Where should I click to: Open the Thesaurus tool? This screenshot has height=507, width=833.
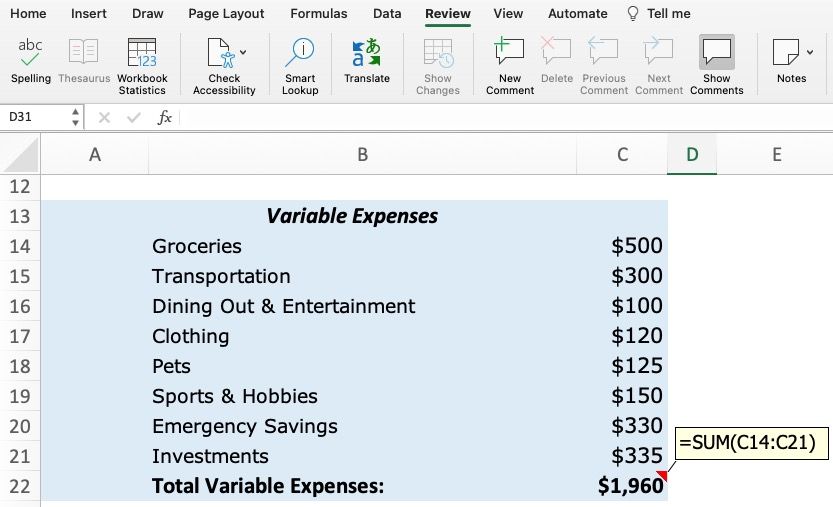84,61
